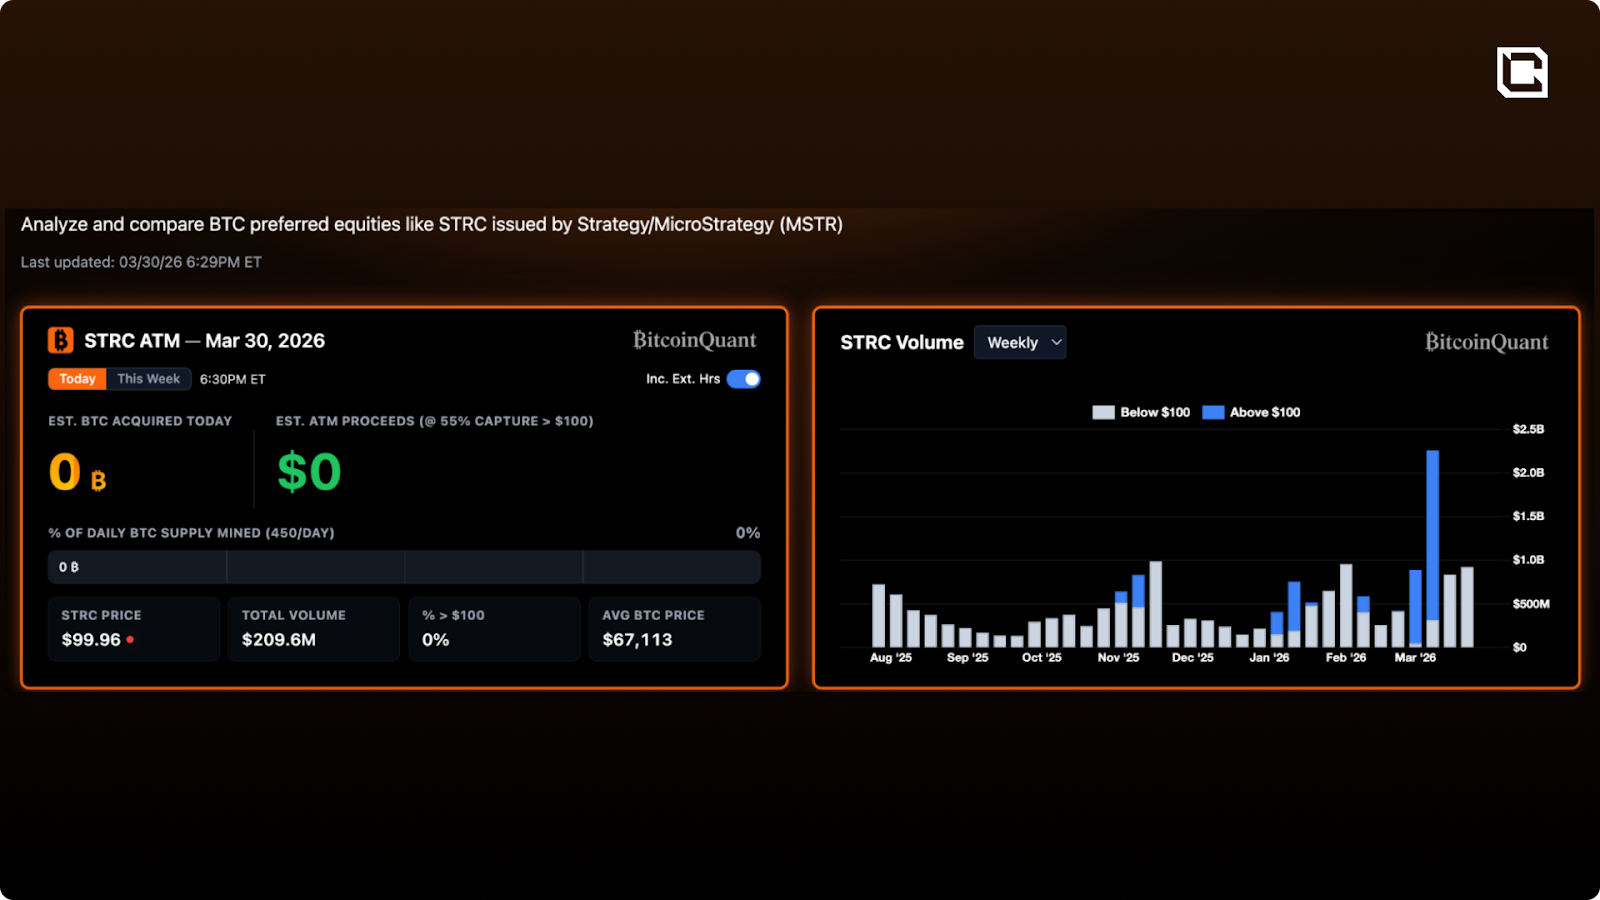Click the "Inc. Ext. Hrs" label text
Screen dimensions: 1600x900
[x=683, y=379]
